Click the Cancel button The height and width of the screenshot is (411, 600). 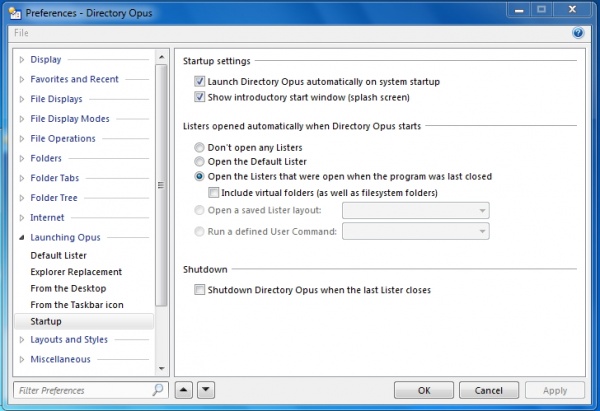[x=489, y=390]
